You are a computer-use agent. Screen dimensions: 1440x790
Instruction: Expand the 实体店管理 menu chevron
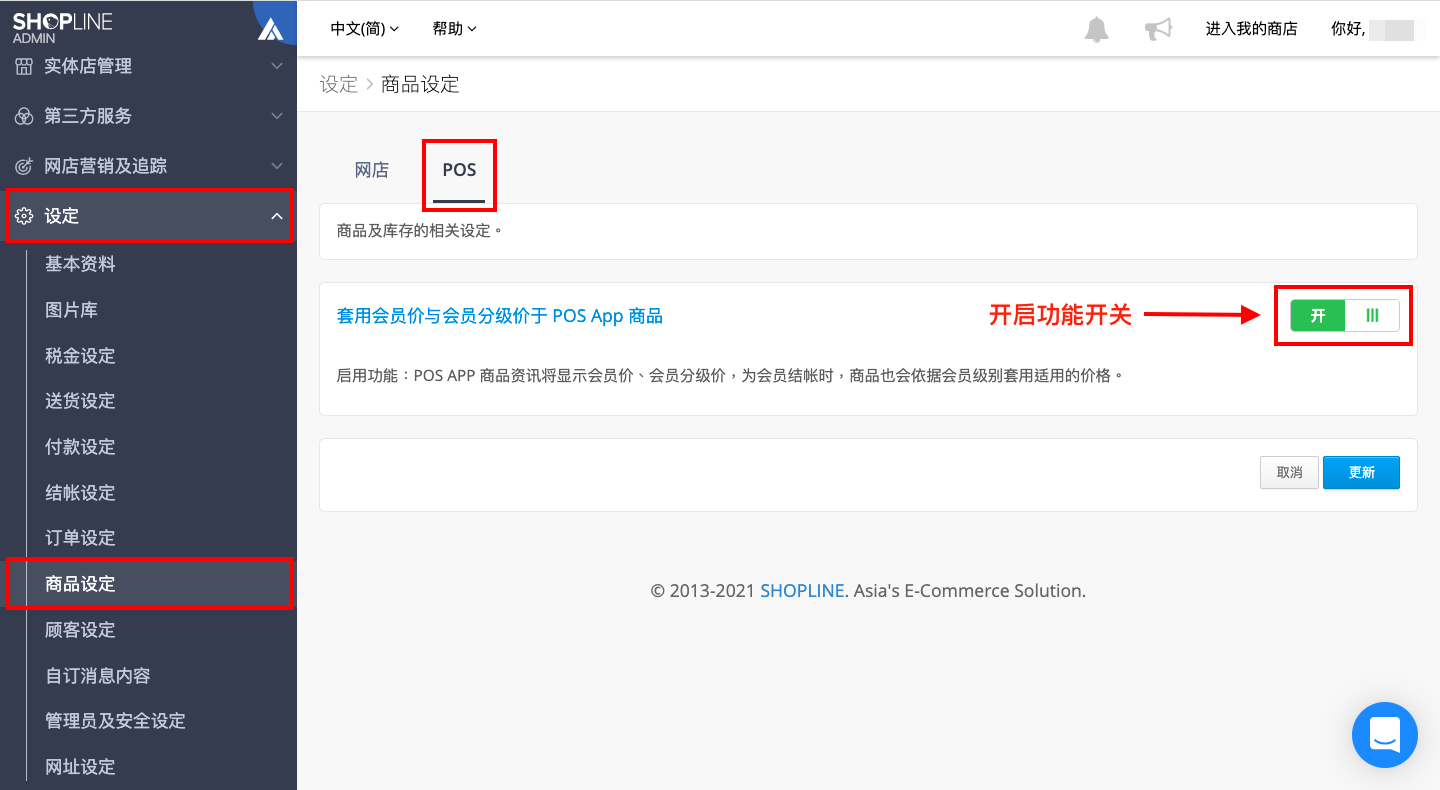[277, 66]
